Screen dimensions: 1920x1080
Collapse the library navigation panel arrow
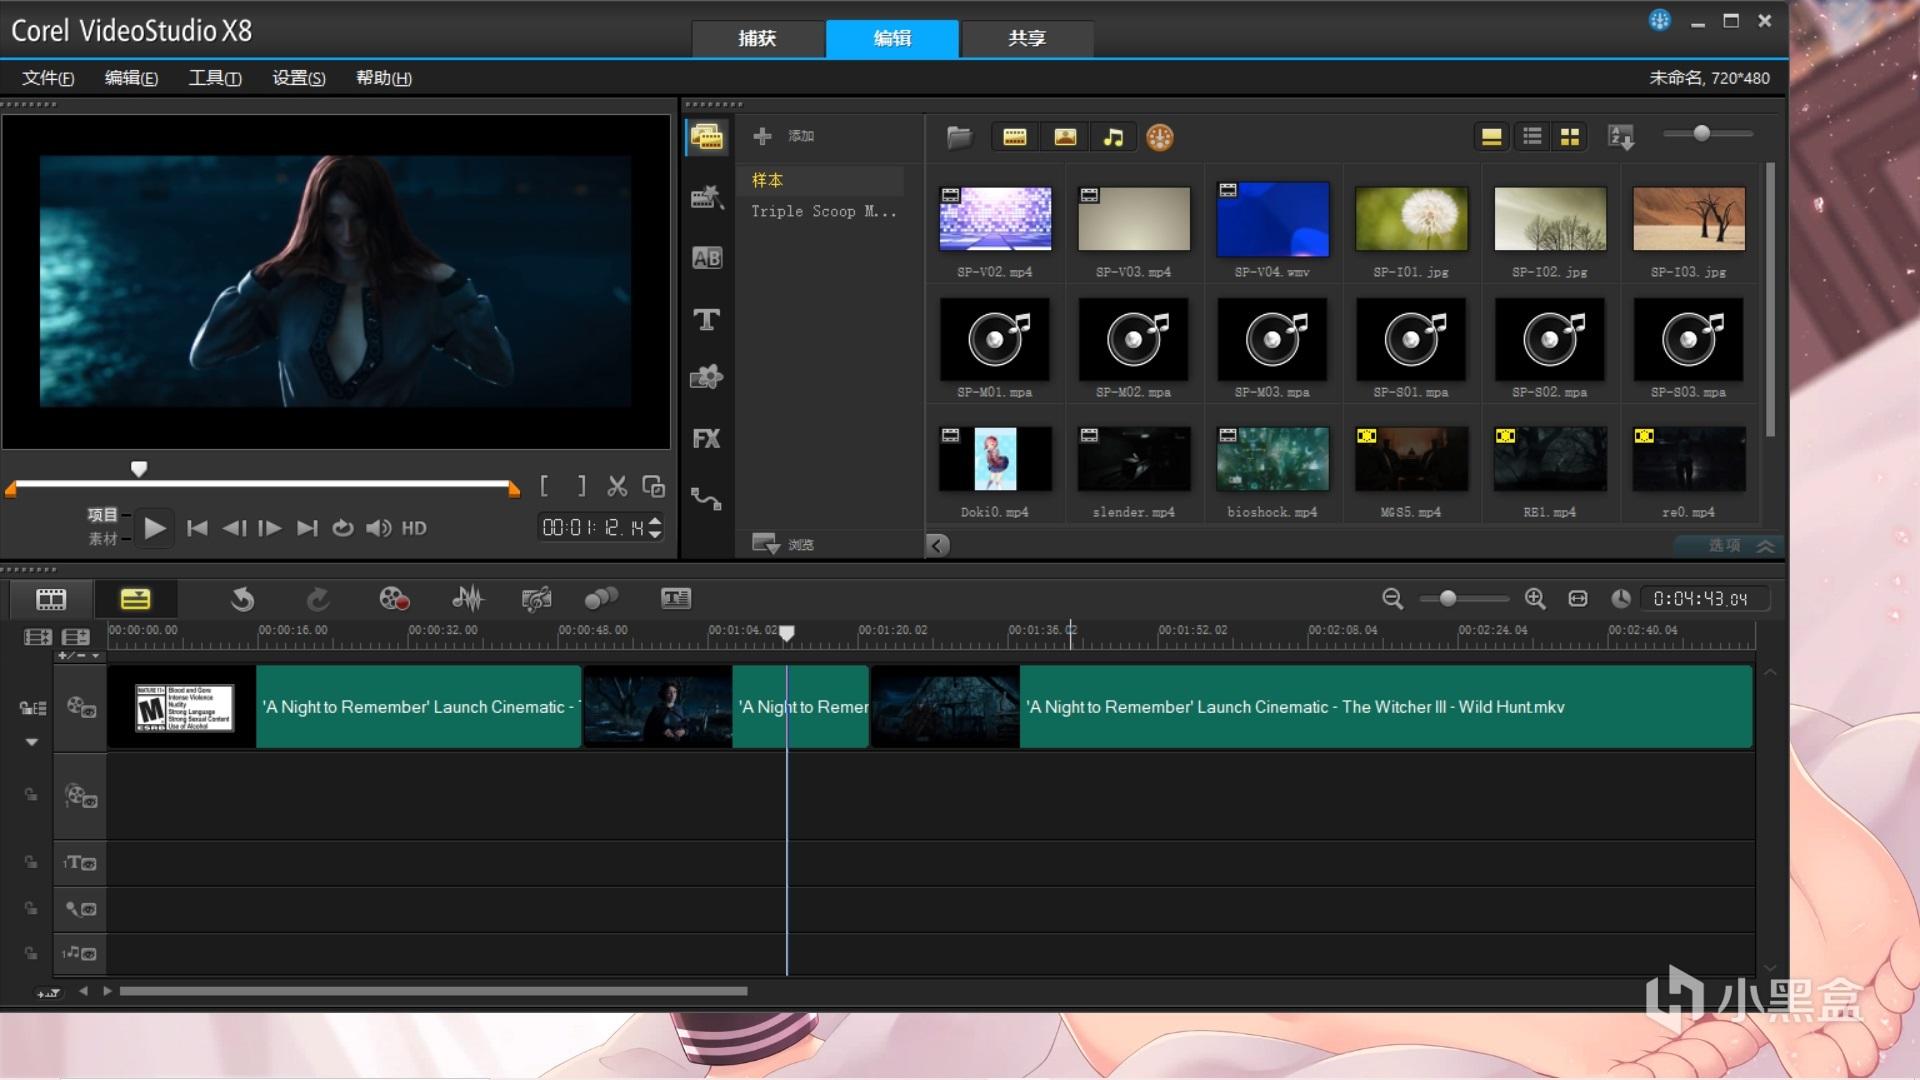[937, 545]
